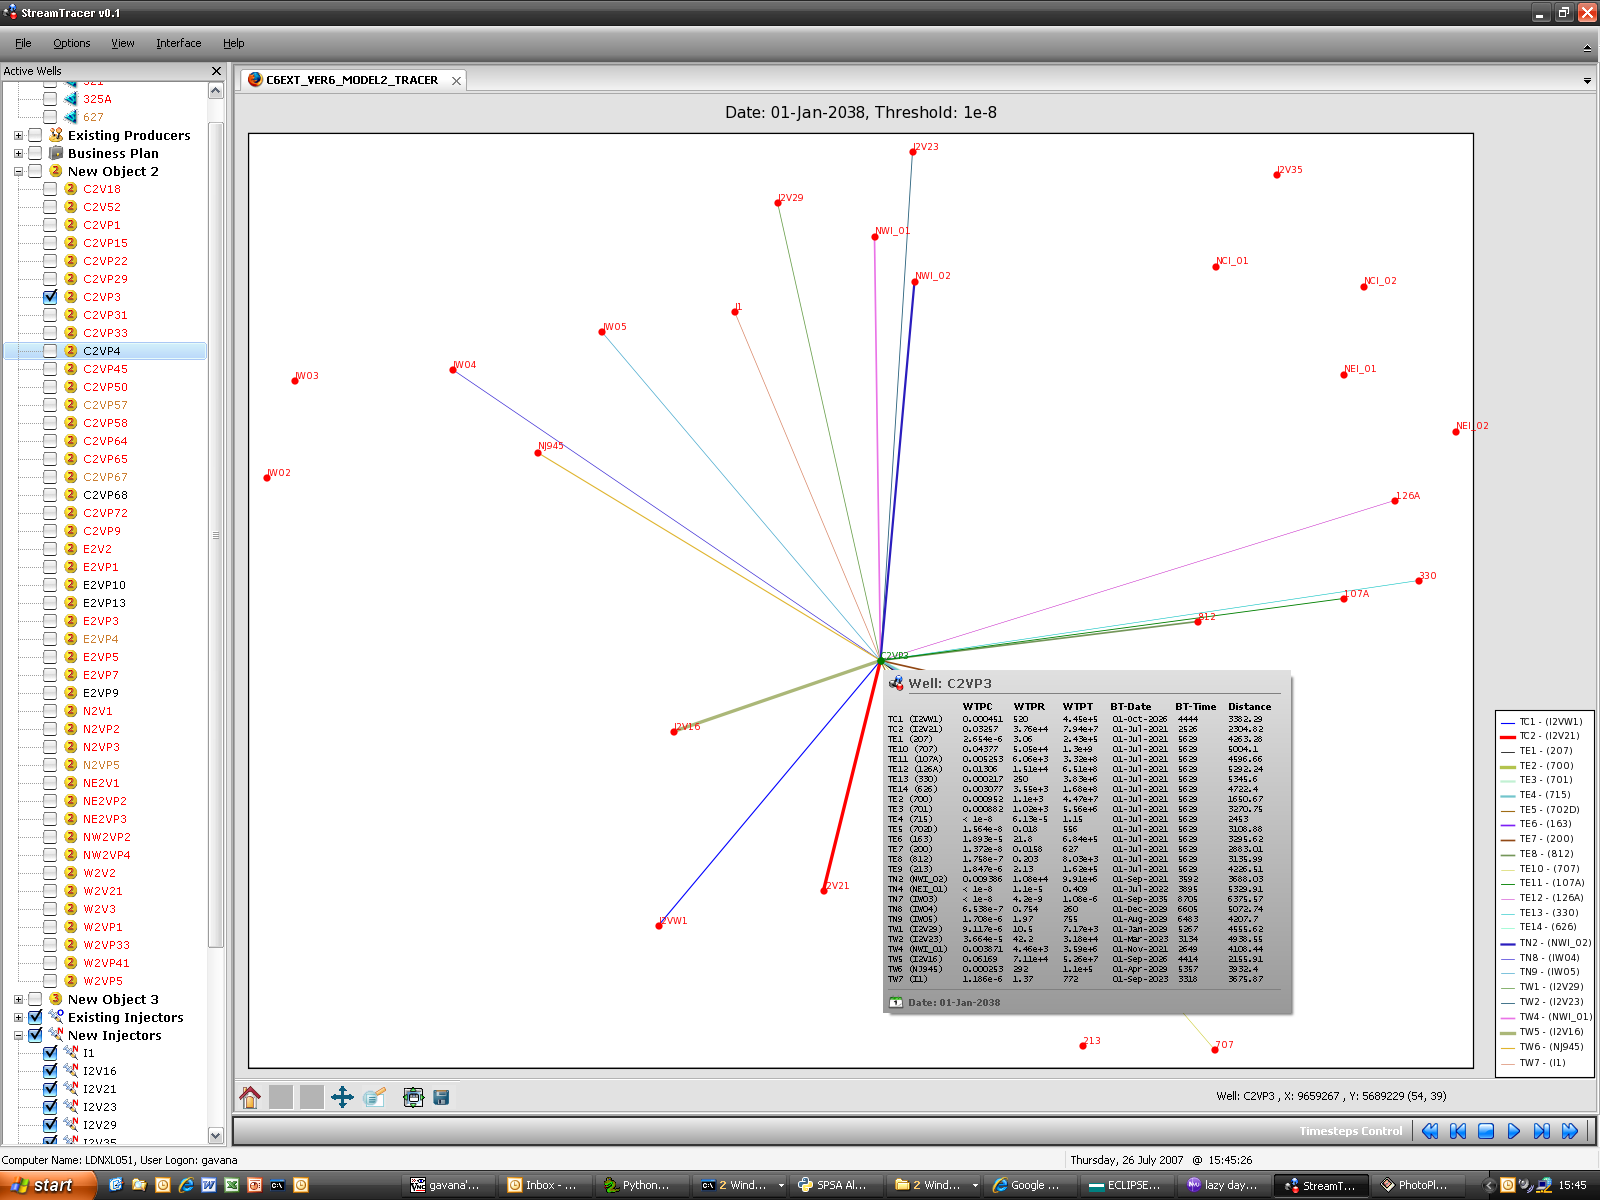Click the fit-to-window icon in toolbar
This screenshot has width=1600, height=1200.
[x=413, y=1097]
